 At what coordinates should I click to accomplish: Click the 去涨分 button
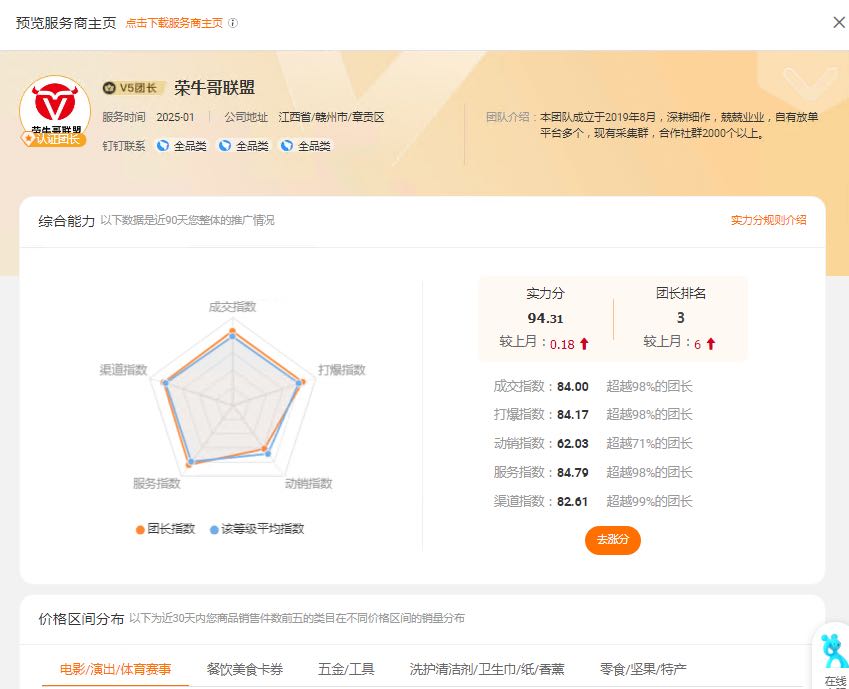pyautogui.click(x=612, y=539)
